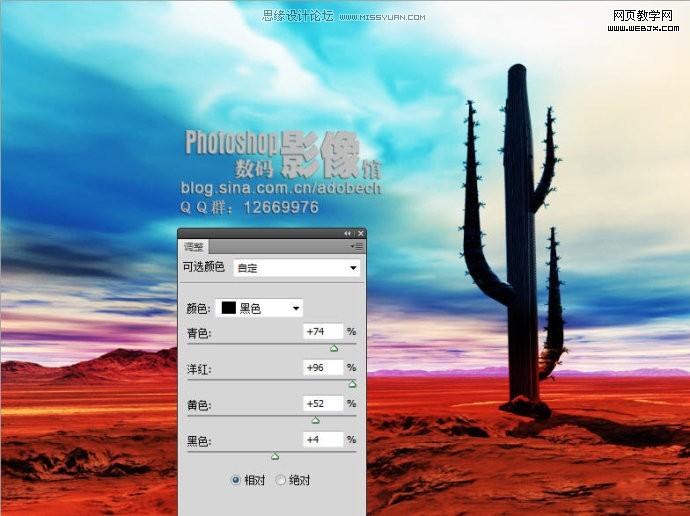
Task: Select the 绝对 radio button
Action: point(280,480)
